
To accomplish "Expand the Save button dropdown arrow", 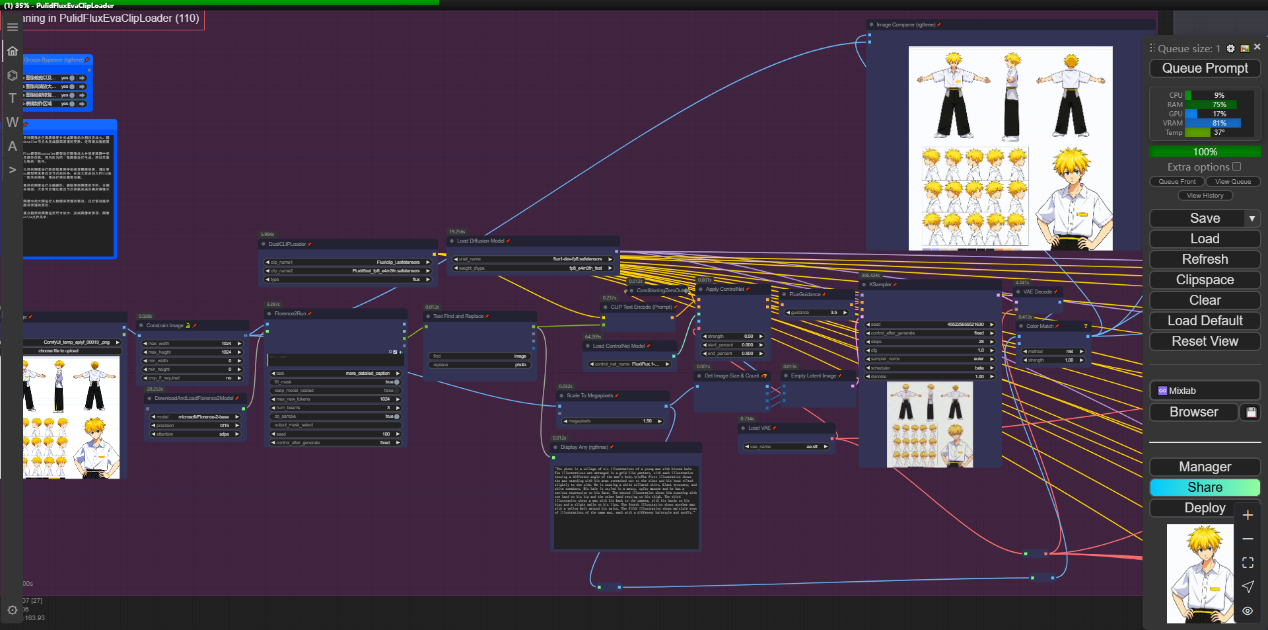I will point(1252,218).
